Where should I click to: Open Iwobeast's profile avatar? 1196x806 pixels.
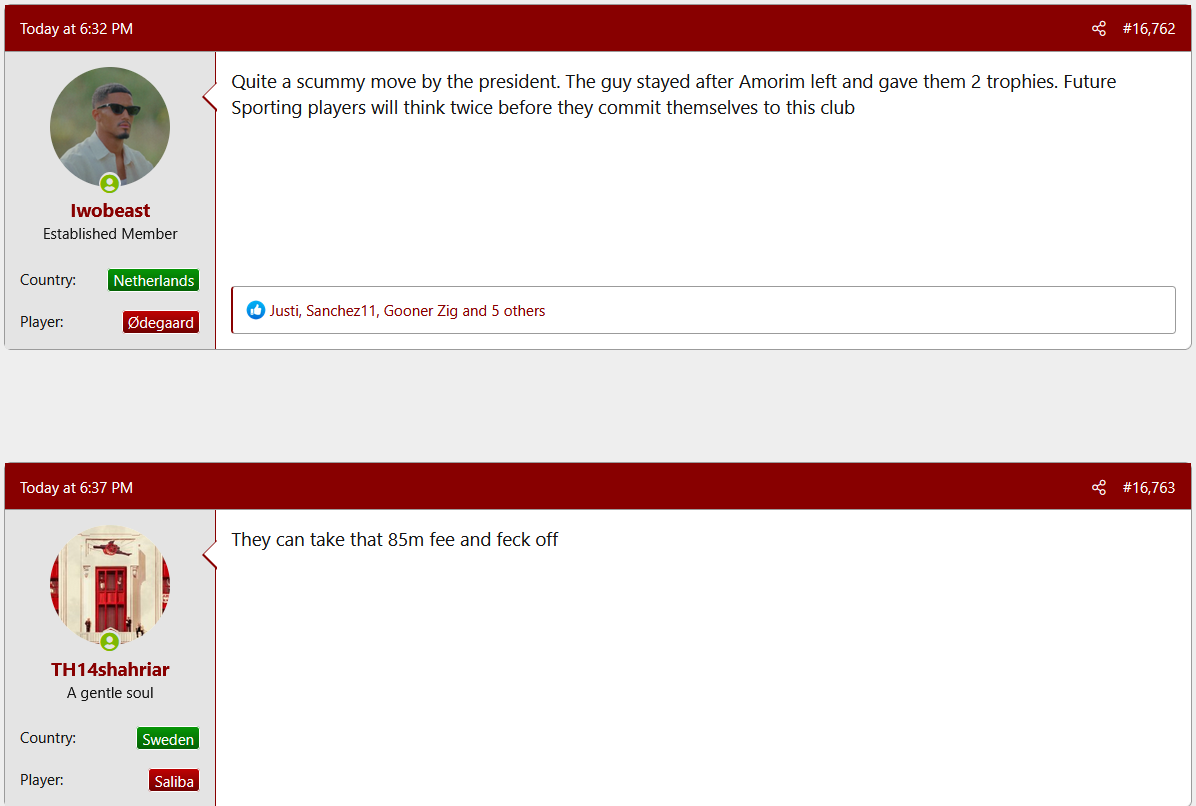(110, 127)
